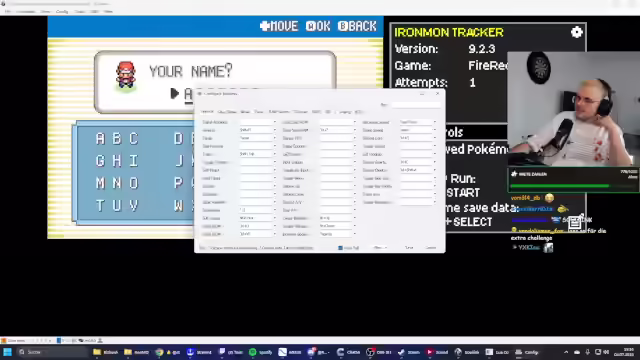Show hidden system tray icons

click(566, 352)
